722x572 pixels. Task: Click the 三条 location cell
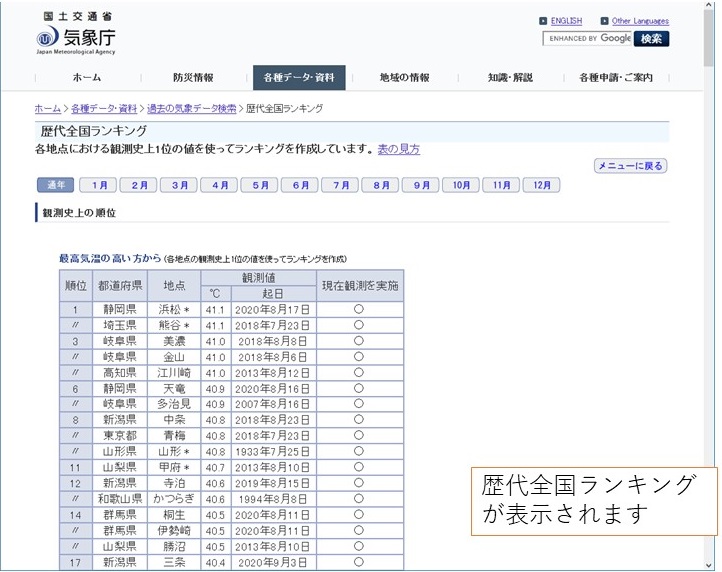174,562
